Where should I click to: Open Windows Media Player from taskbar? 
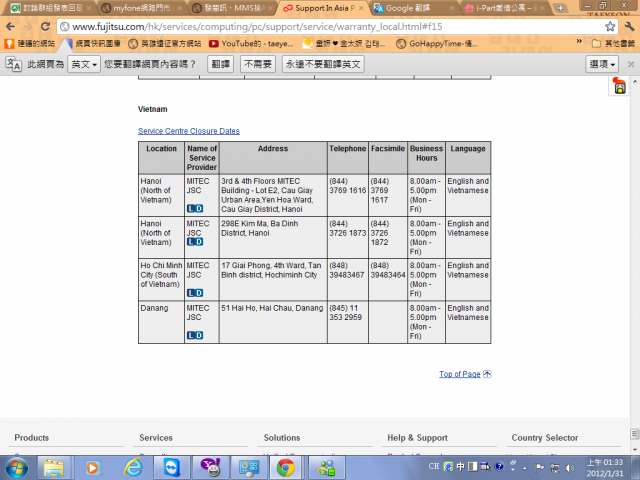93,468
